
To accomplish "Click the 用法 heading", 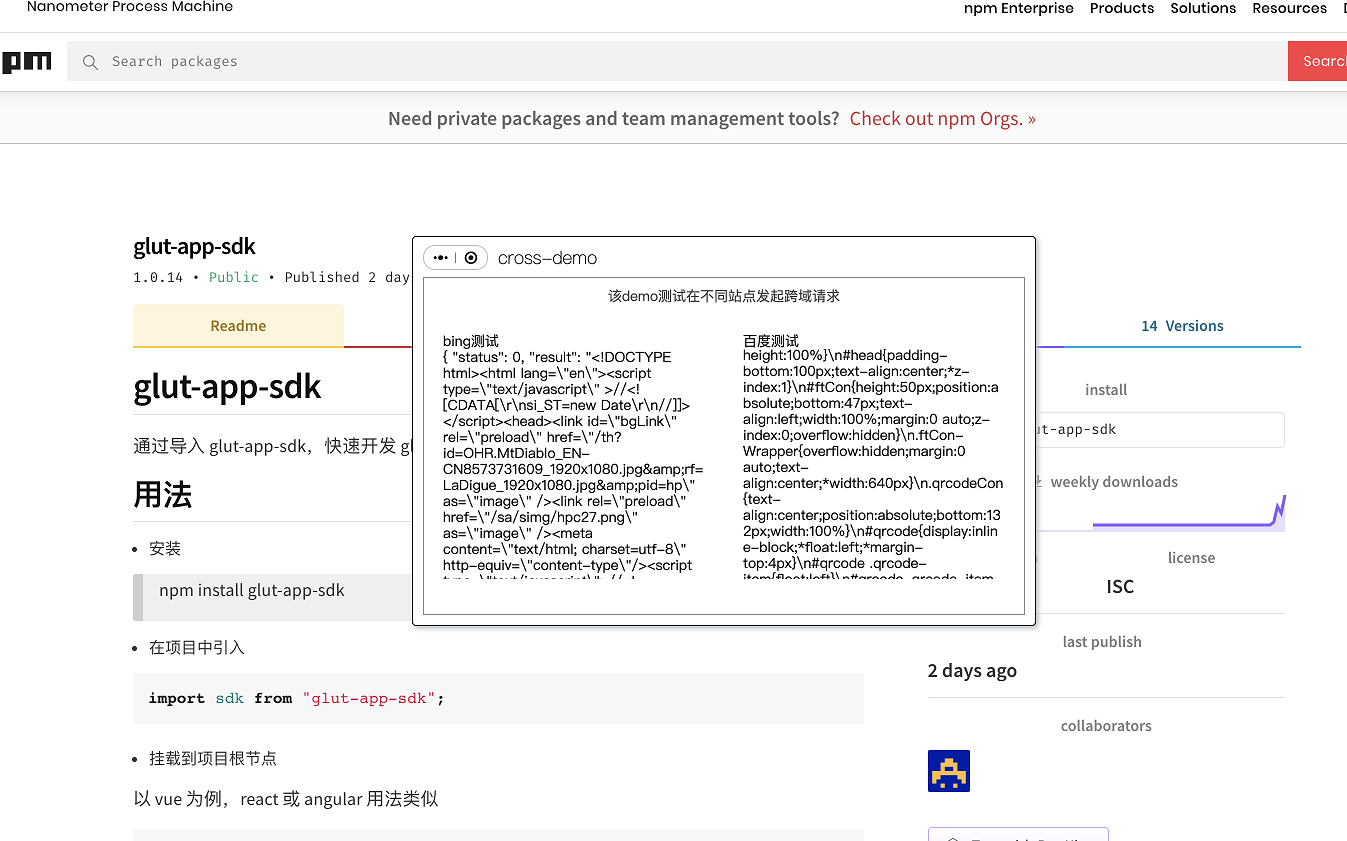I will [162, 495].
